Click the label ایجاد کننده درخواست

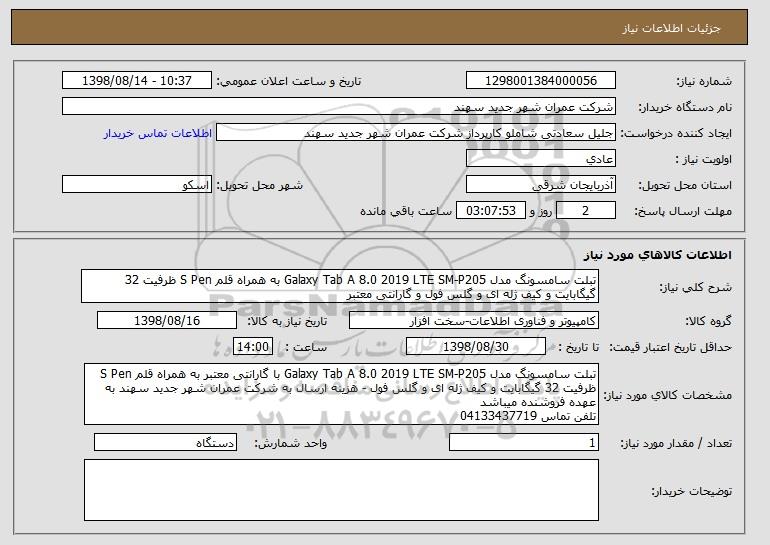pyautogui.click(x=676, y=133)
